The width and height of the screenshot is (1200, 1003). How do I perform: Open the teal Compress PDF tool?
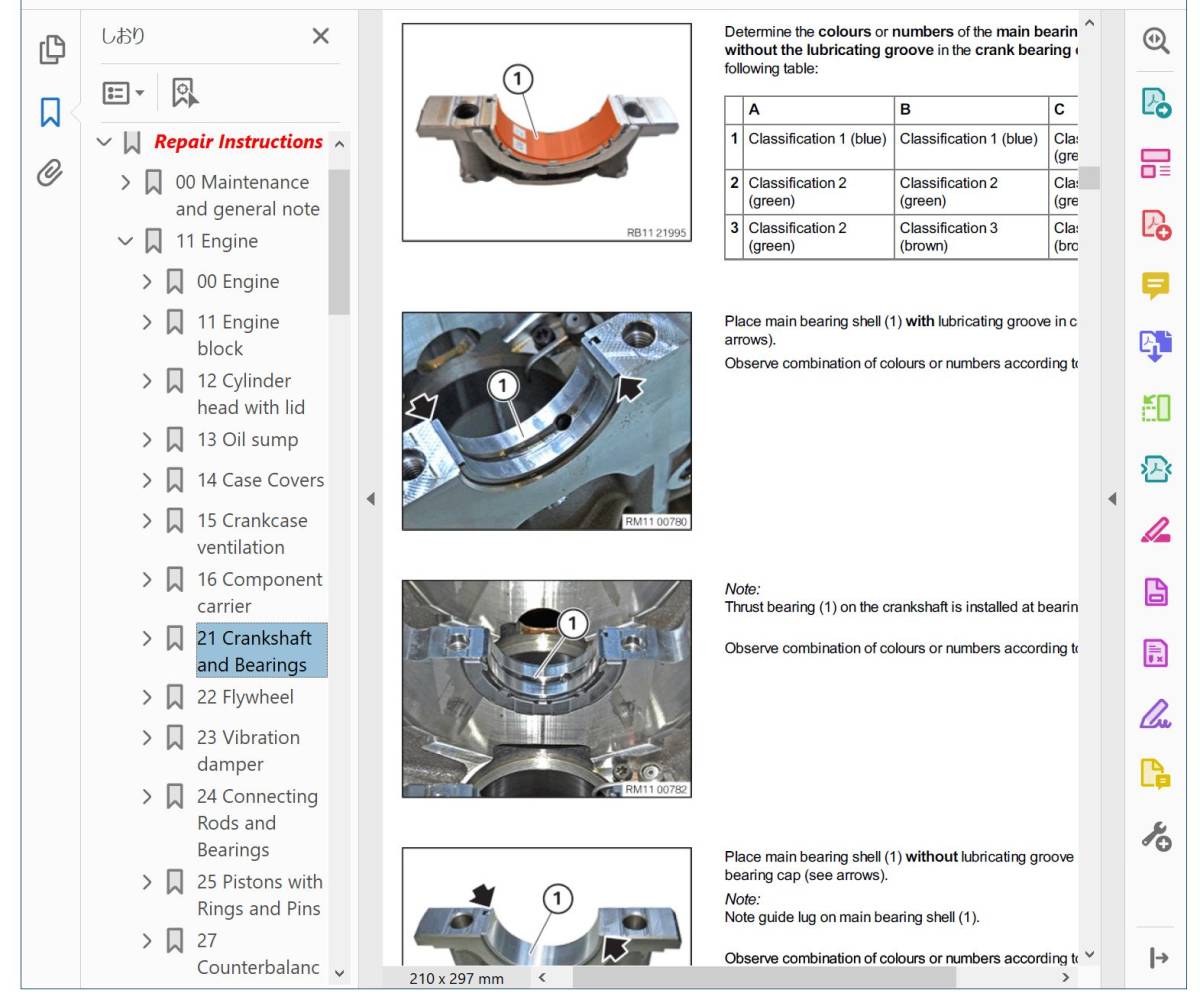(x=1156, y=468)
